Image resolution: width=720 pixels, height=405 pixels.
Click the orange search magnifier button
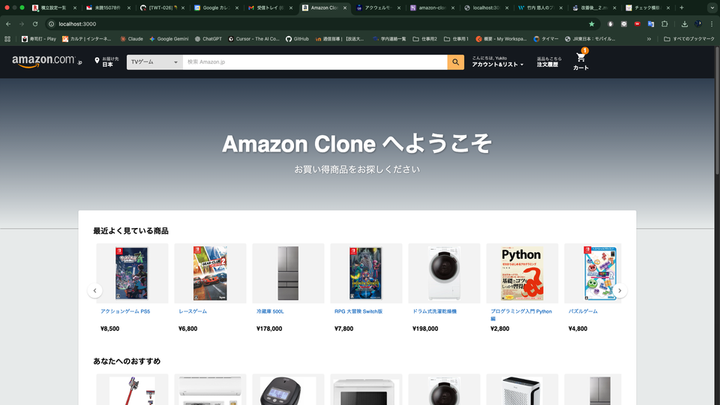[455, 62]
